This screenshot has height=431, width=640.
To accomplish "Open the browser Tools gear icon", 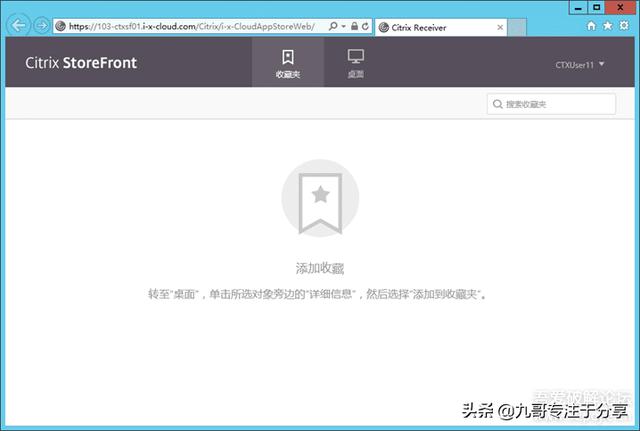I will (623, 26).
